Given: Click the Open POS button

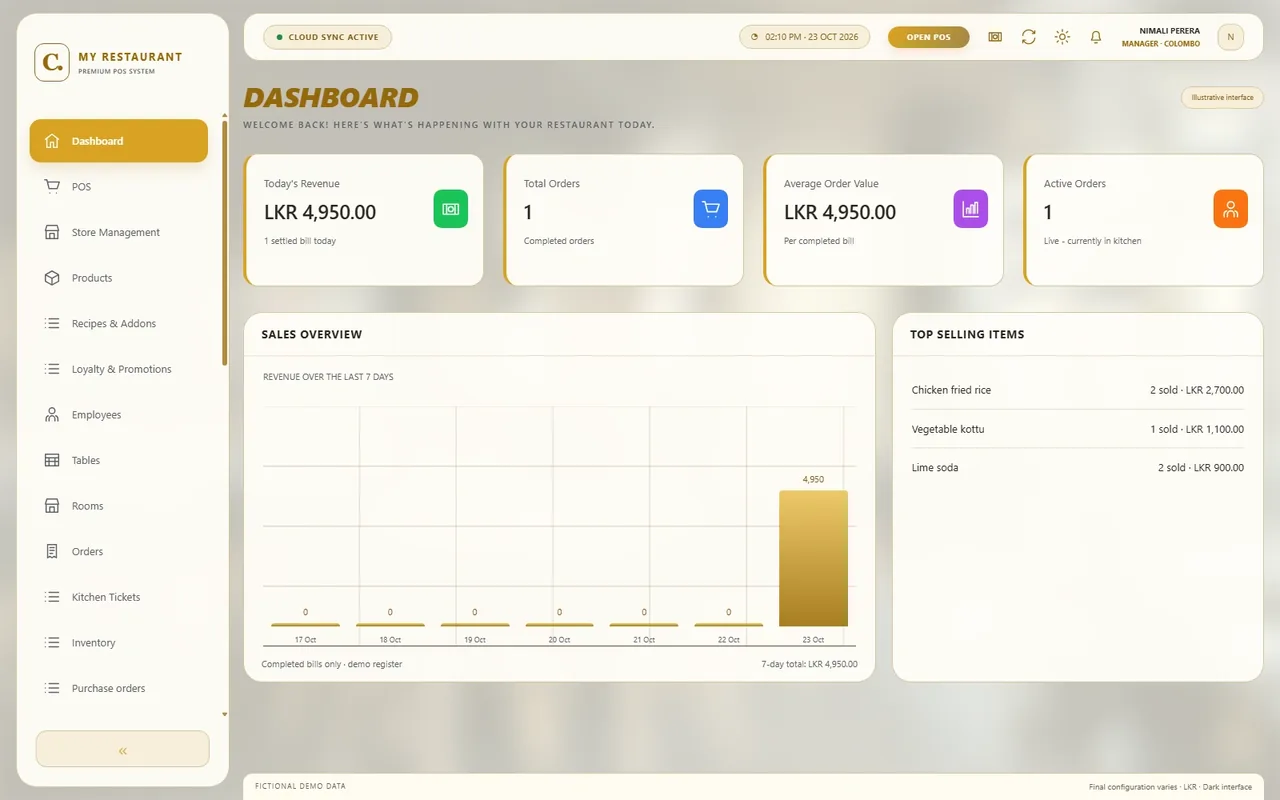Looking at the screenshot, I should point(928,37).
